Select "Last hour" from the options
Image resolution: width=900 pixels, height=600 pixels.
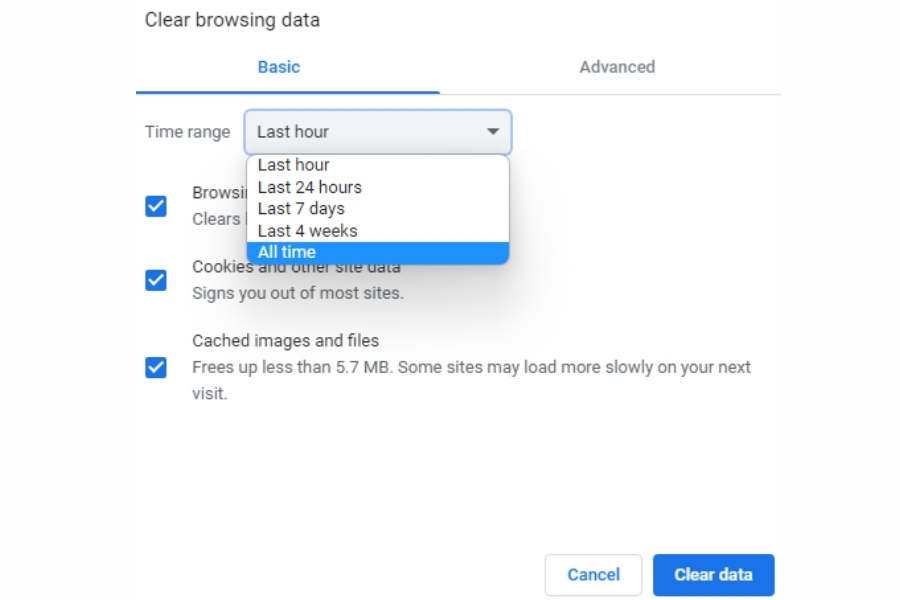(290, 165)
